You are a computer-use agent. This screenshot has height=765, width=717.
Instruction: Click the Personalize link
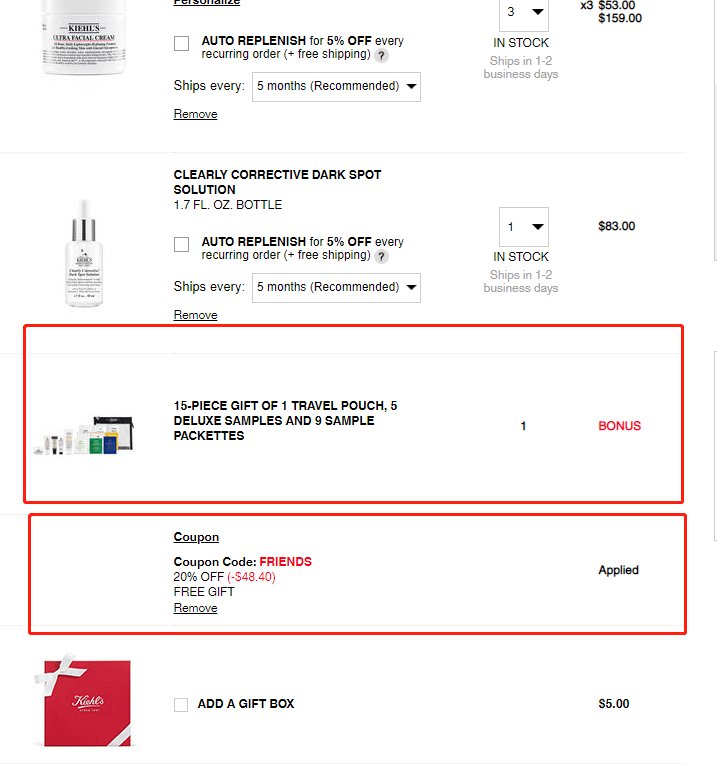point(207,2)
